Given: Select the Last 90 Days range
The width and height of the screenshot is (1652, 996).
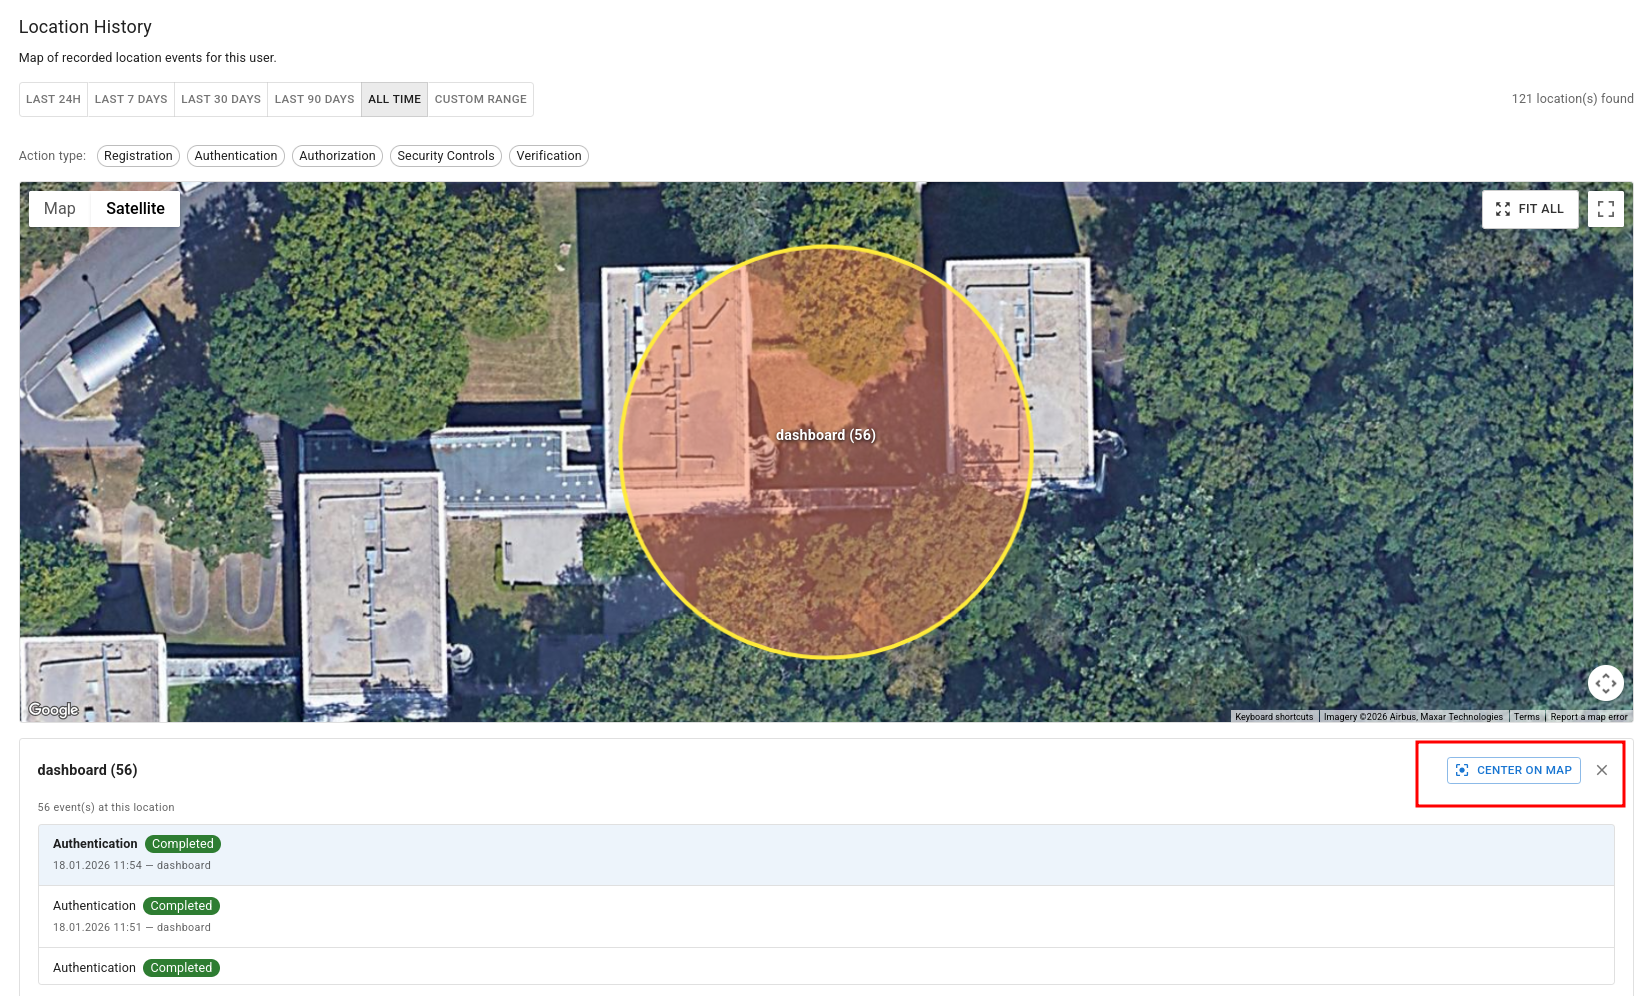Looking at the screenshot, I should pos(314,100).
